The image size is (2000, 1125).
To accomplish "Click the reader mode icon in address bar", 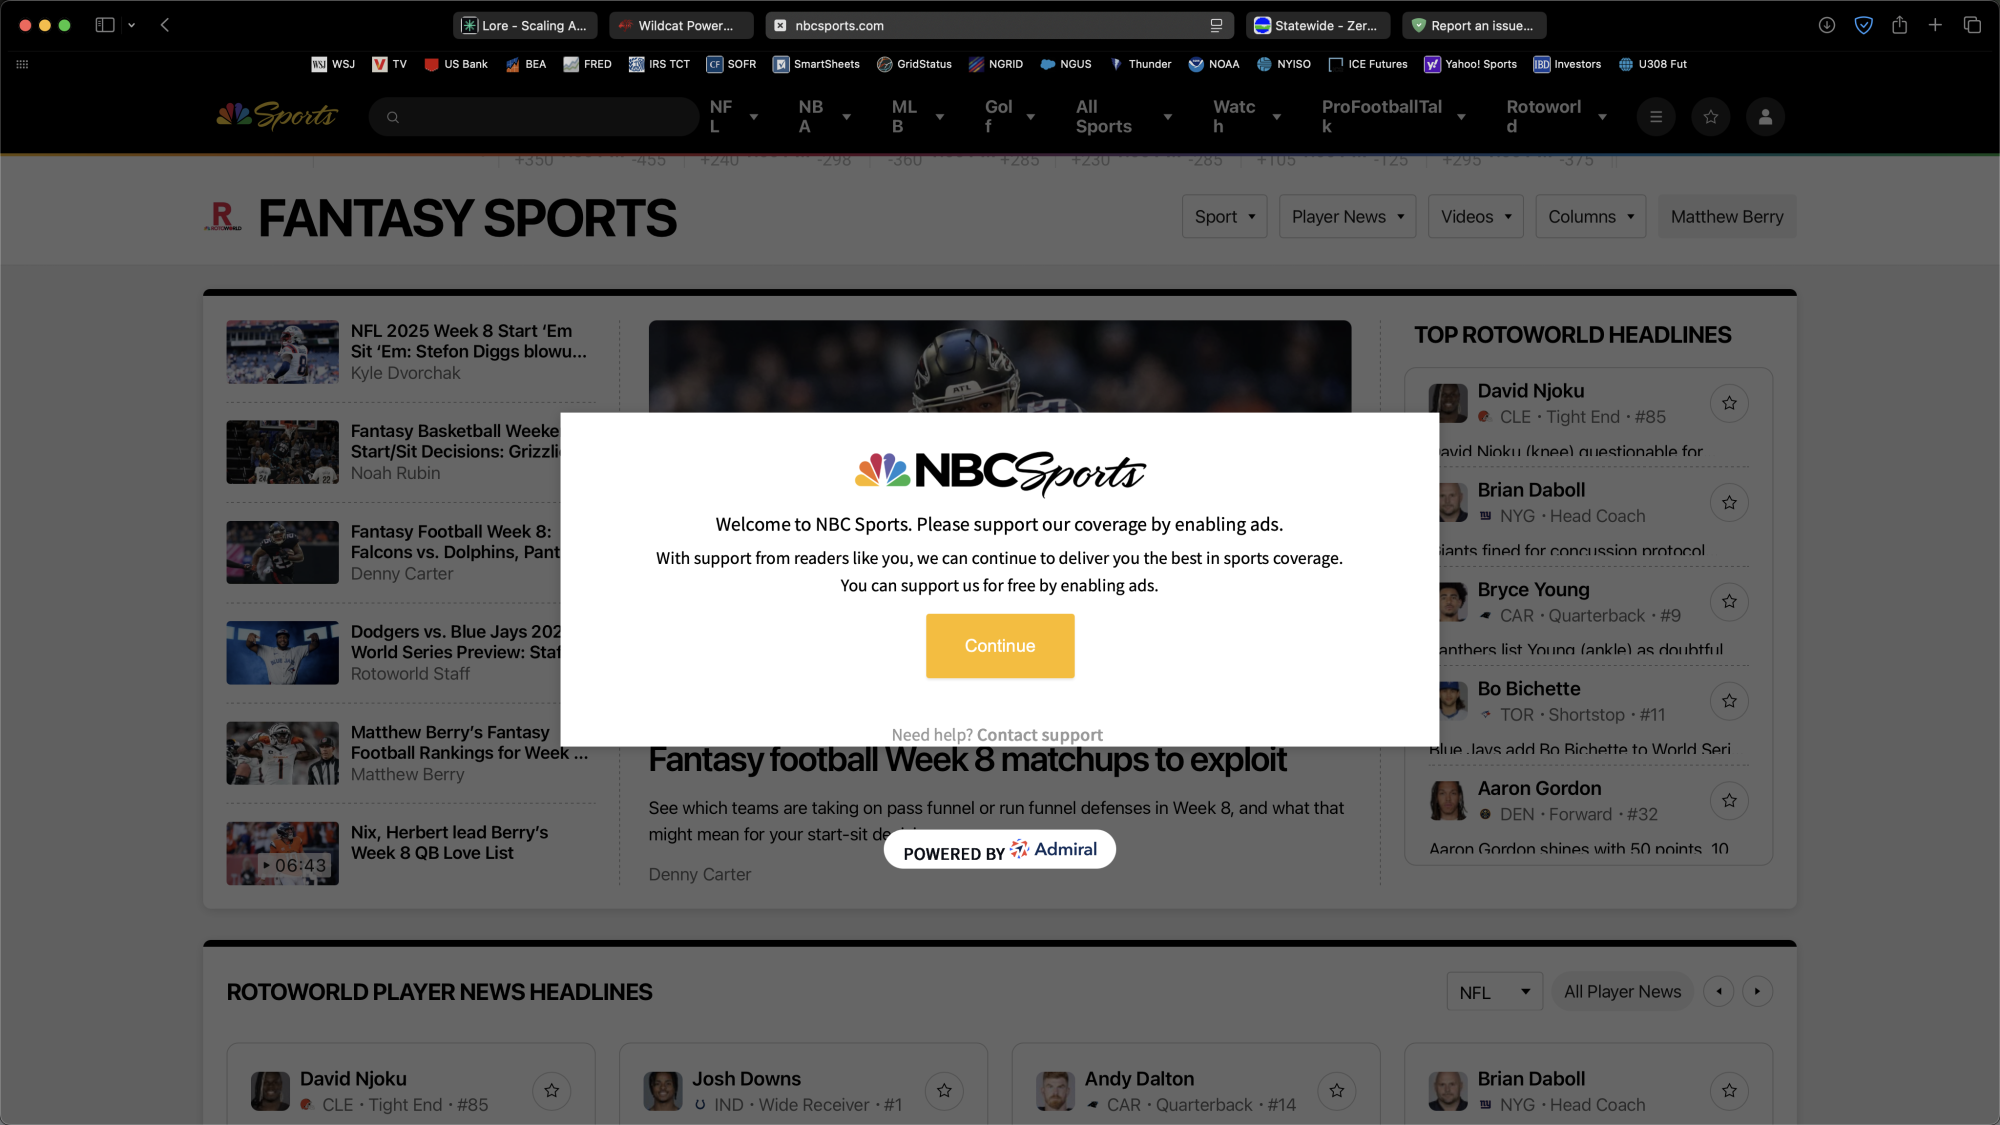I will pos(1216,26).
